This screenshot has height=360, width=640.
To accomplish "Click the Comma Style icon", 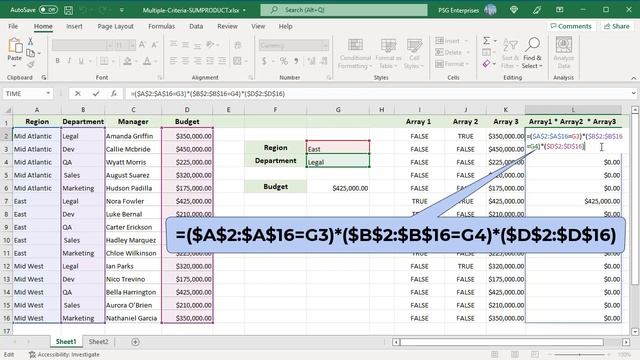I will [x=296, y=61].
